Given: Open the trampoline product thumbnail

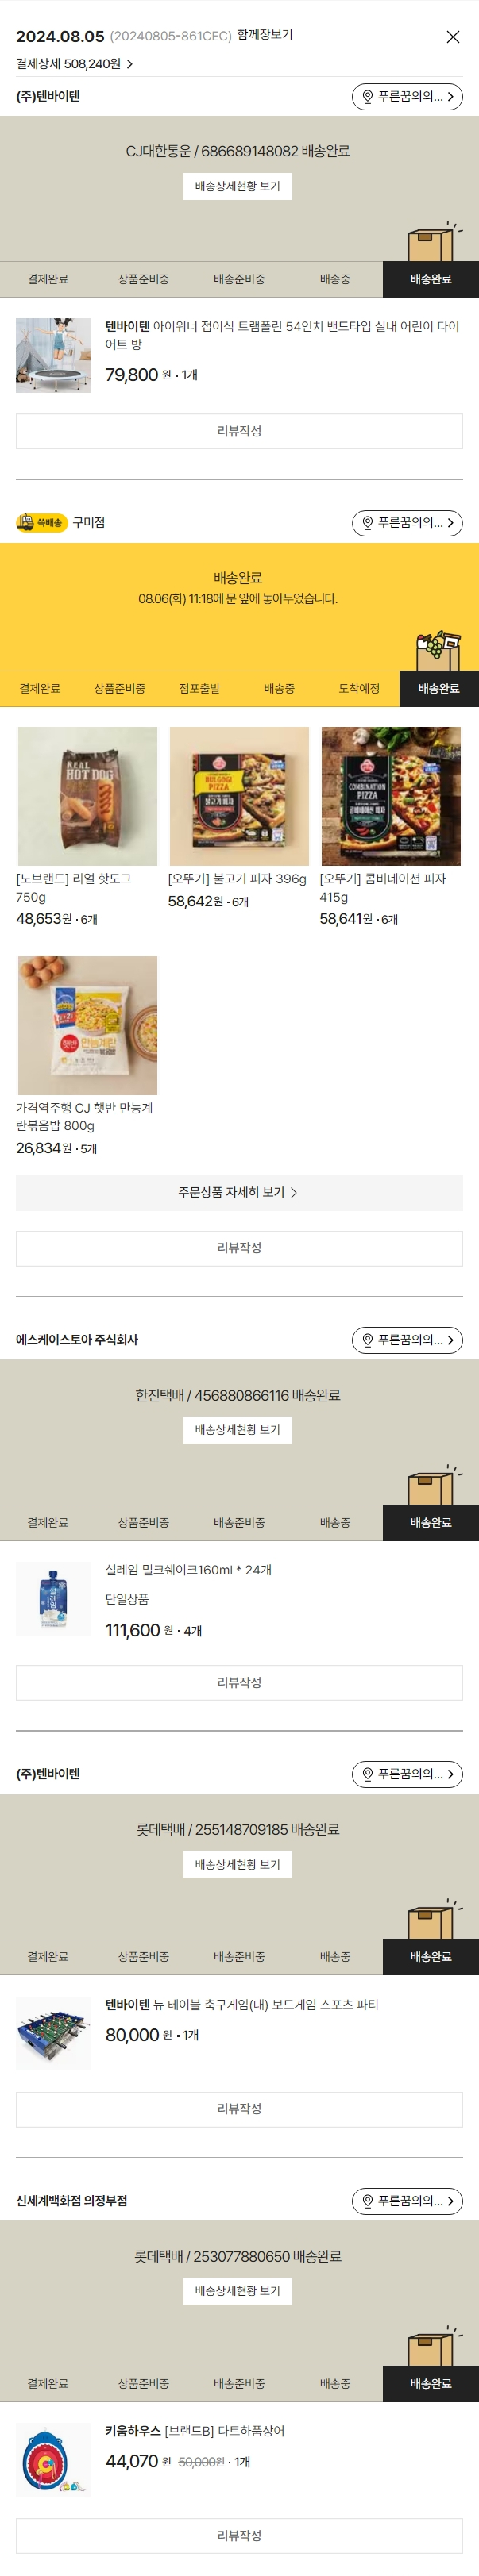Looking at the screenshot, I should tap(53, 355).
